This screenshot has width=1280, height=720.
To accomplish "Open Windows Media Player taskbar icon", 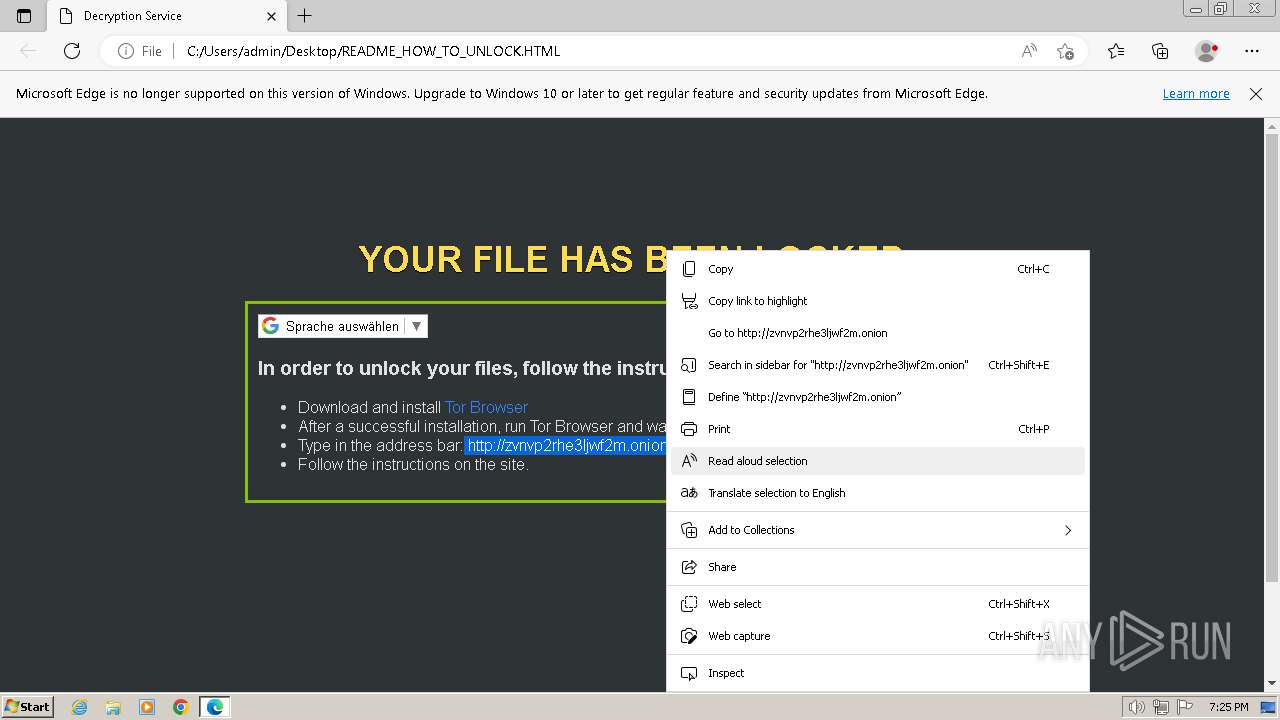I will click(x=147, y=707).
